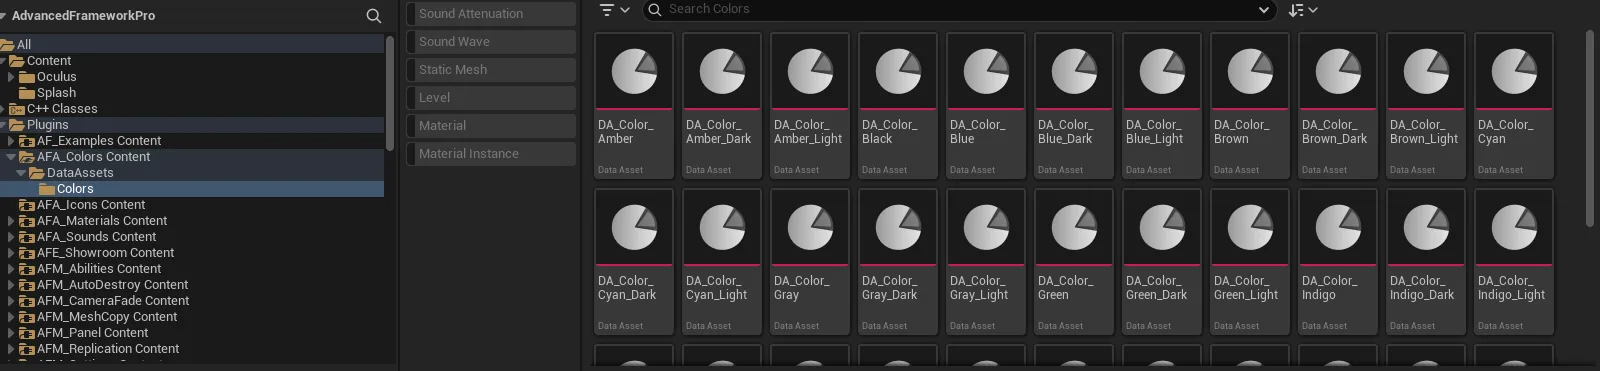
Task: Select the AFA_Sounds Content folder
Action: [x=192, y=237]
